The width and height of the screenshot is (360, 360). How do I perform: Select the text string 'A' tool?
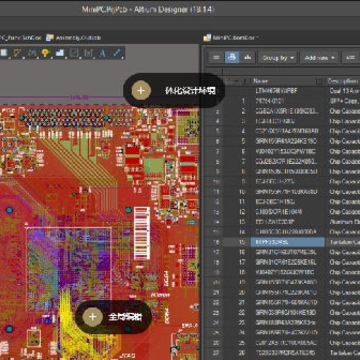(103, 53)
